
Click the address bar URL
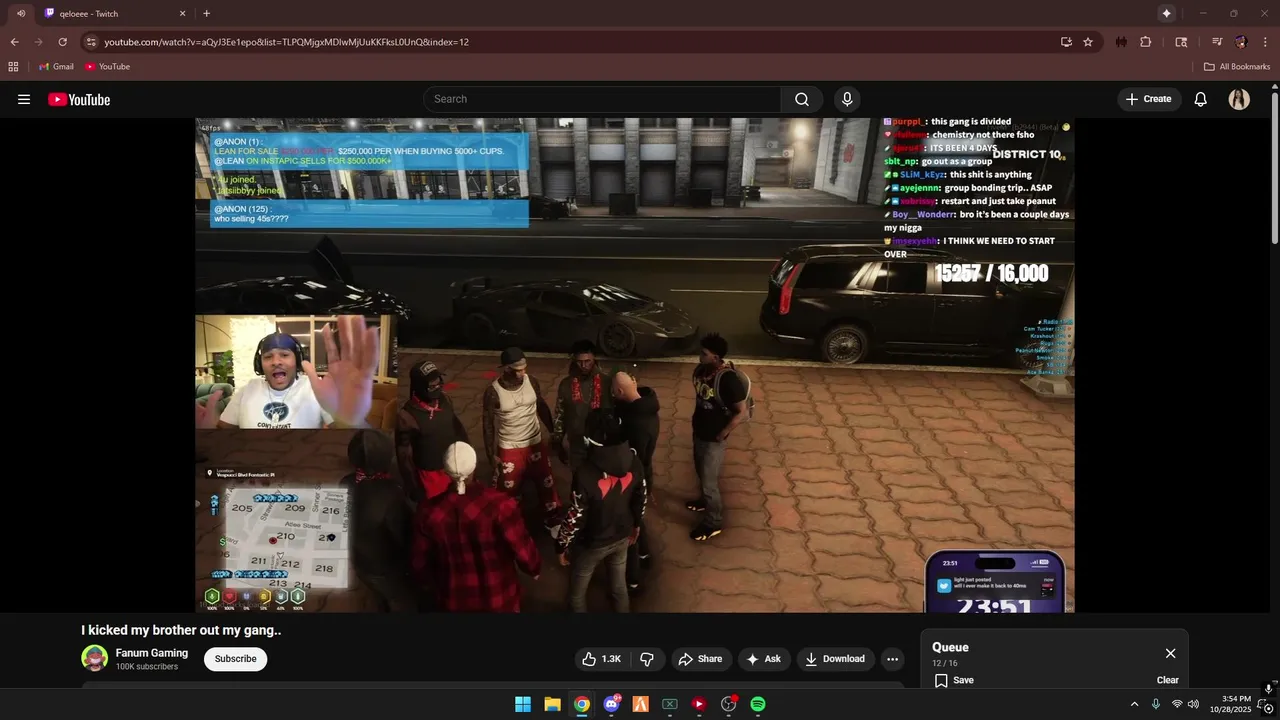click(286, 42)
